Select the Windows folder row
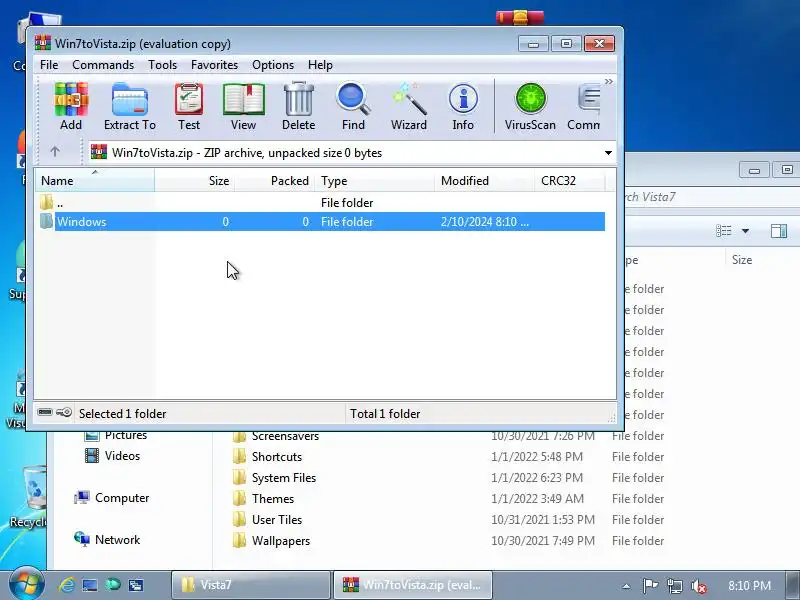Screen dimensions: 800x600 (320, 221)
